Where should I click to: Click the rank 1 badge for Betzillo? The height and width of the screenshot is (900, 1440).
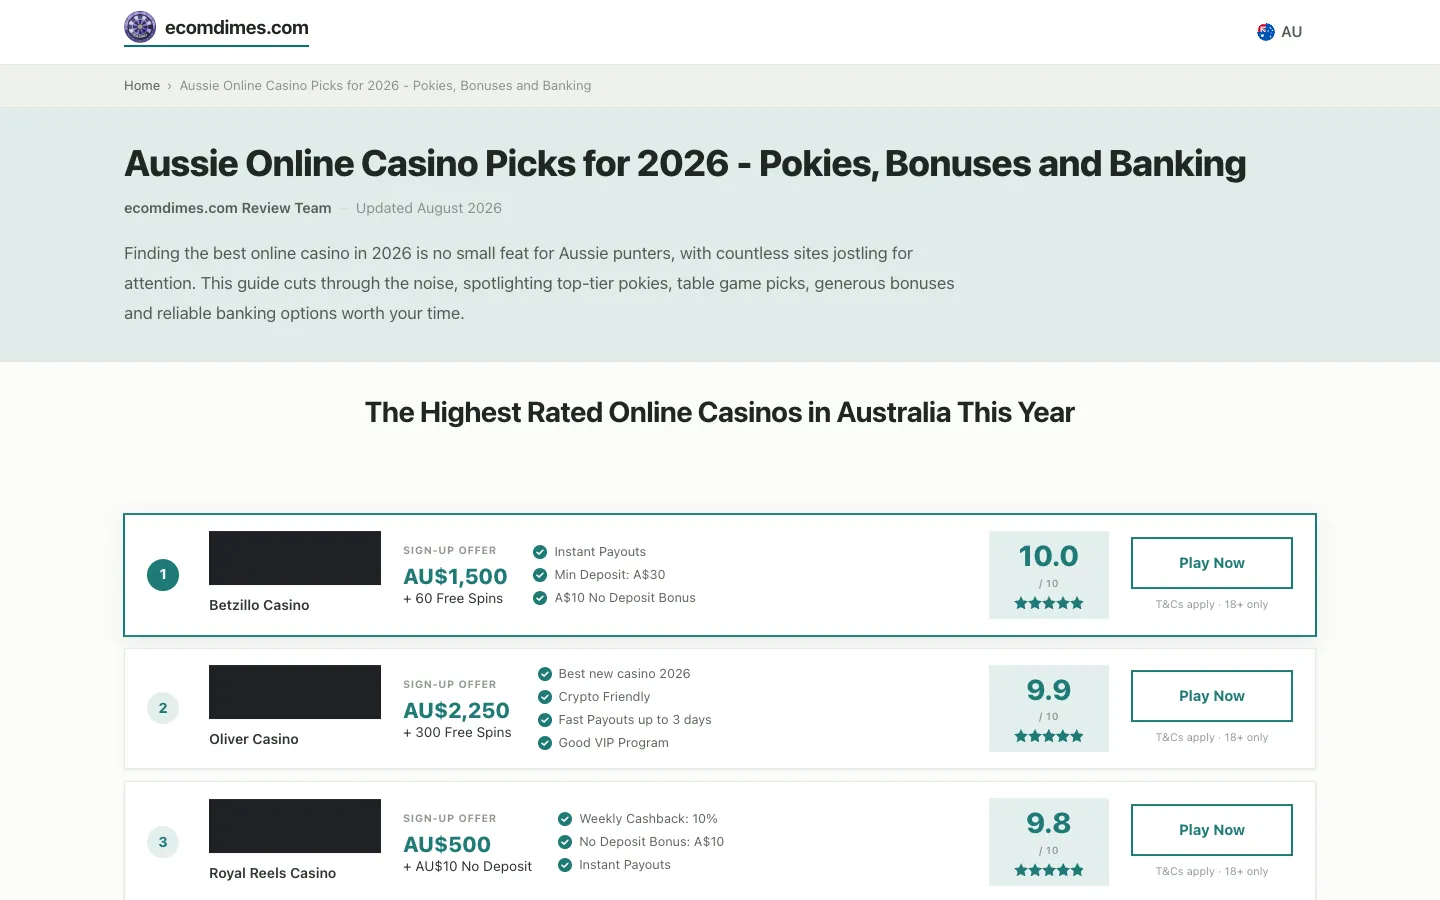163,575
